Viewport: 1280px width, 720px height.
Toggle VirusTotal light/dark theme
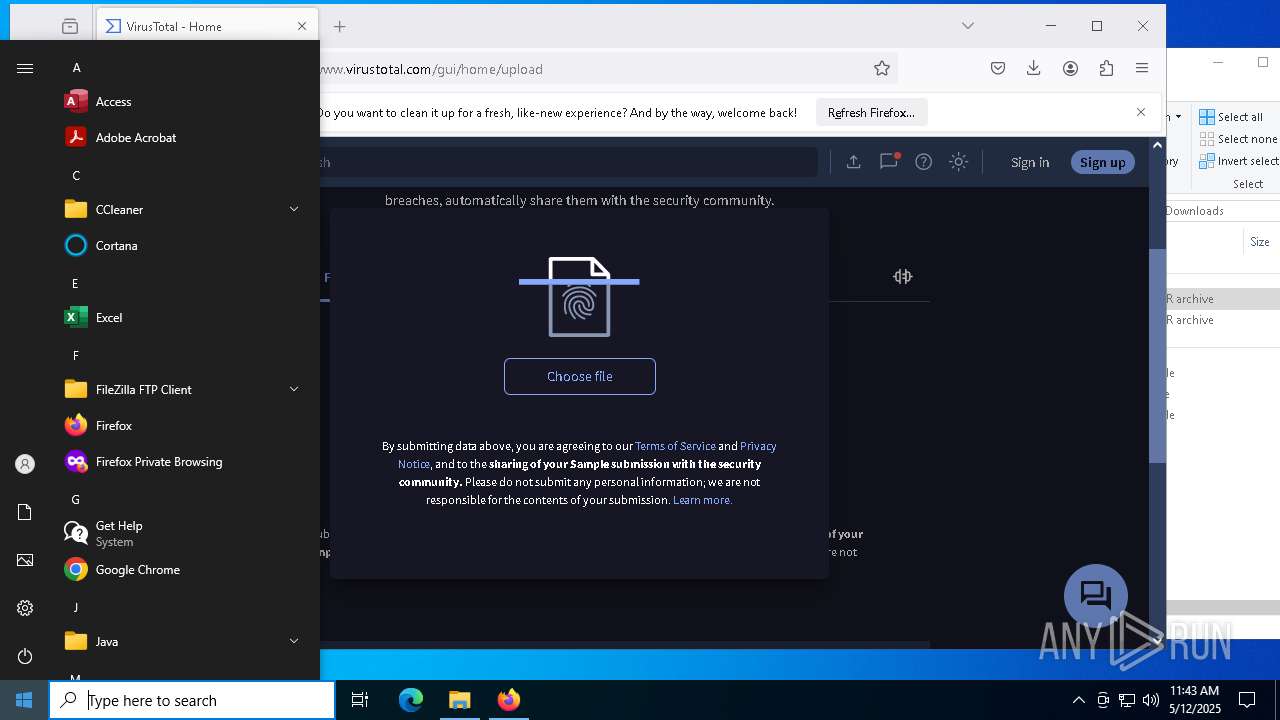coord(959,162)
